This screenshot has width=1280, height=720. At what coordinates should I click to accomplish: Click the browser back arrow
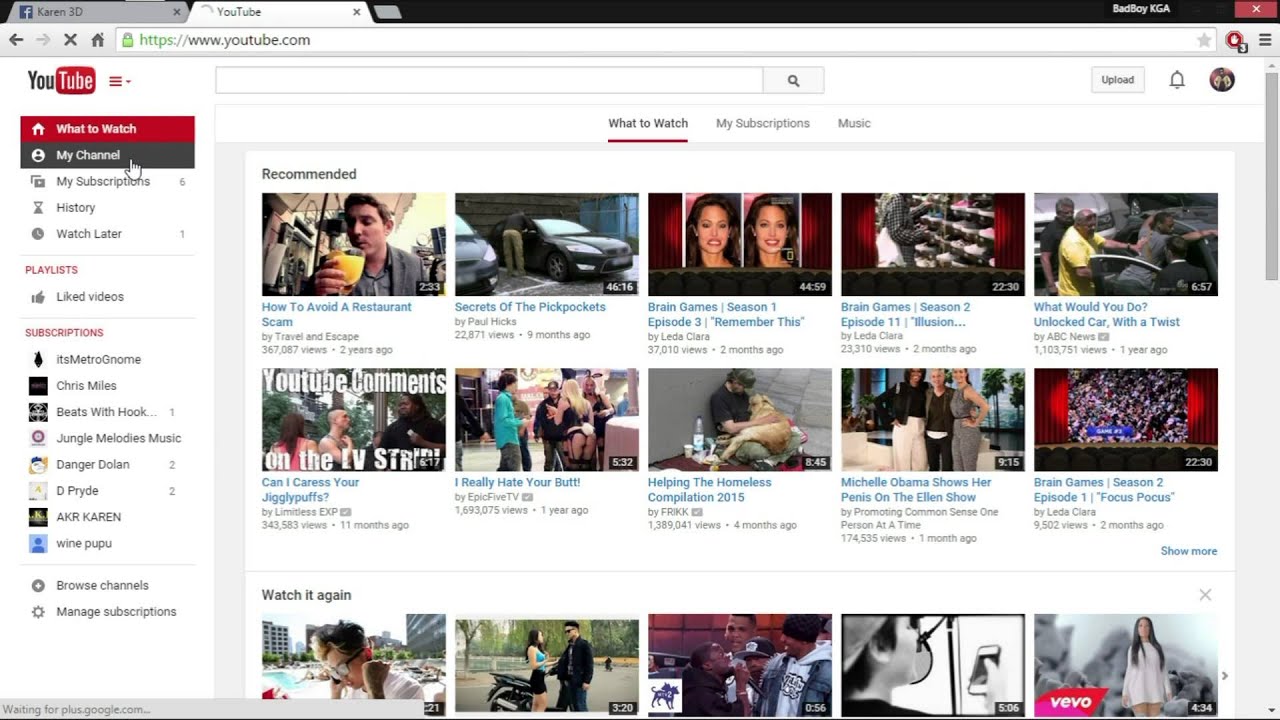click(16, 40)
